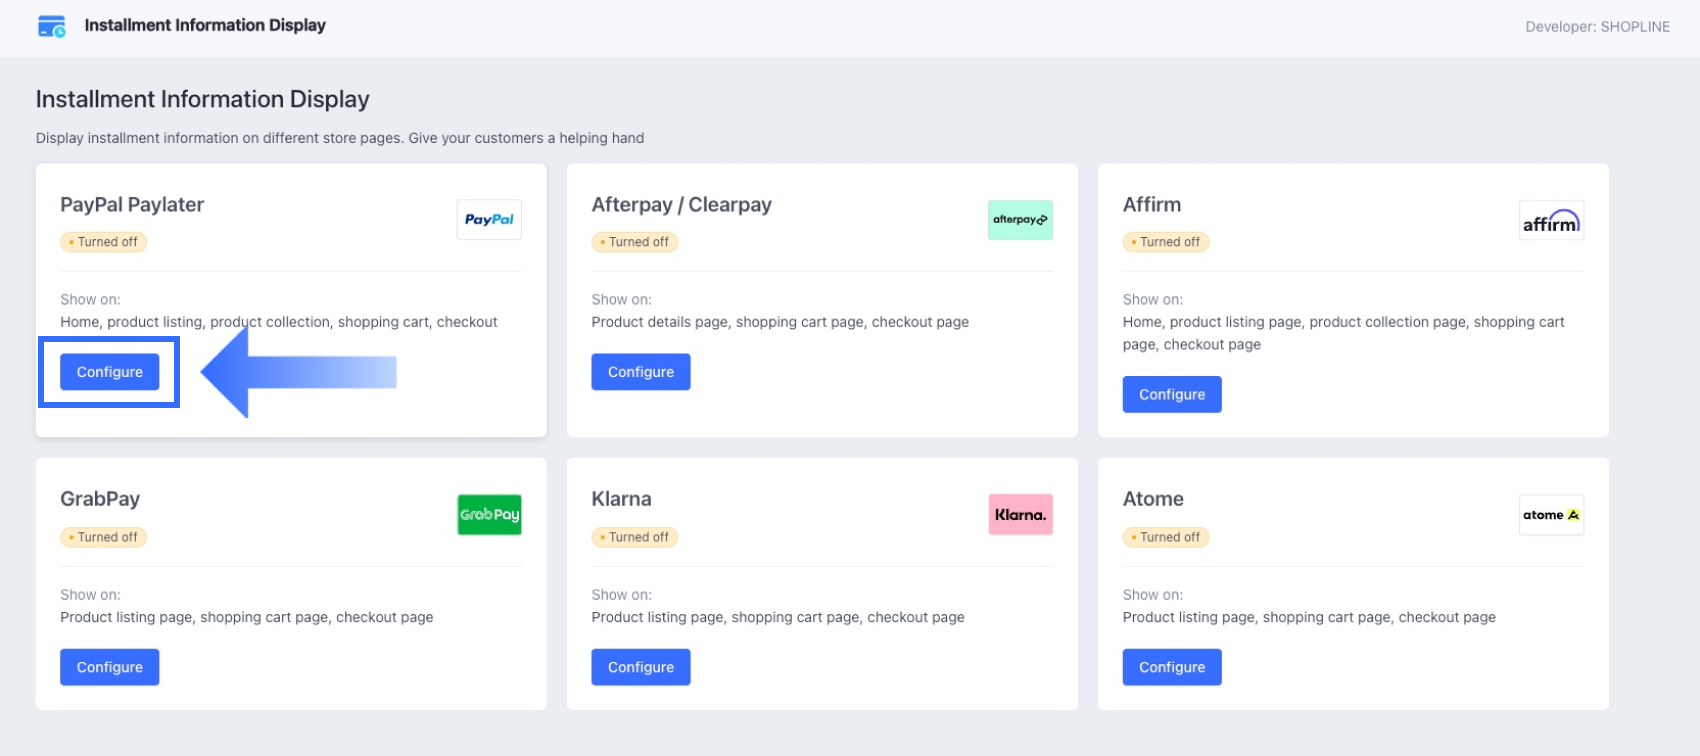Viewport: 1700px width, 756px height.
Task: Click the Atome Turned off status badge
Action: coord(1166,537)
